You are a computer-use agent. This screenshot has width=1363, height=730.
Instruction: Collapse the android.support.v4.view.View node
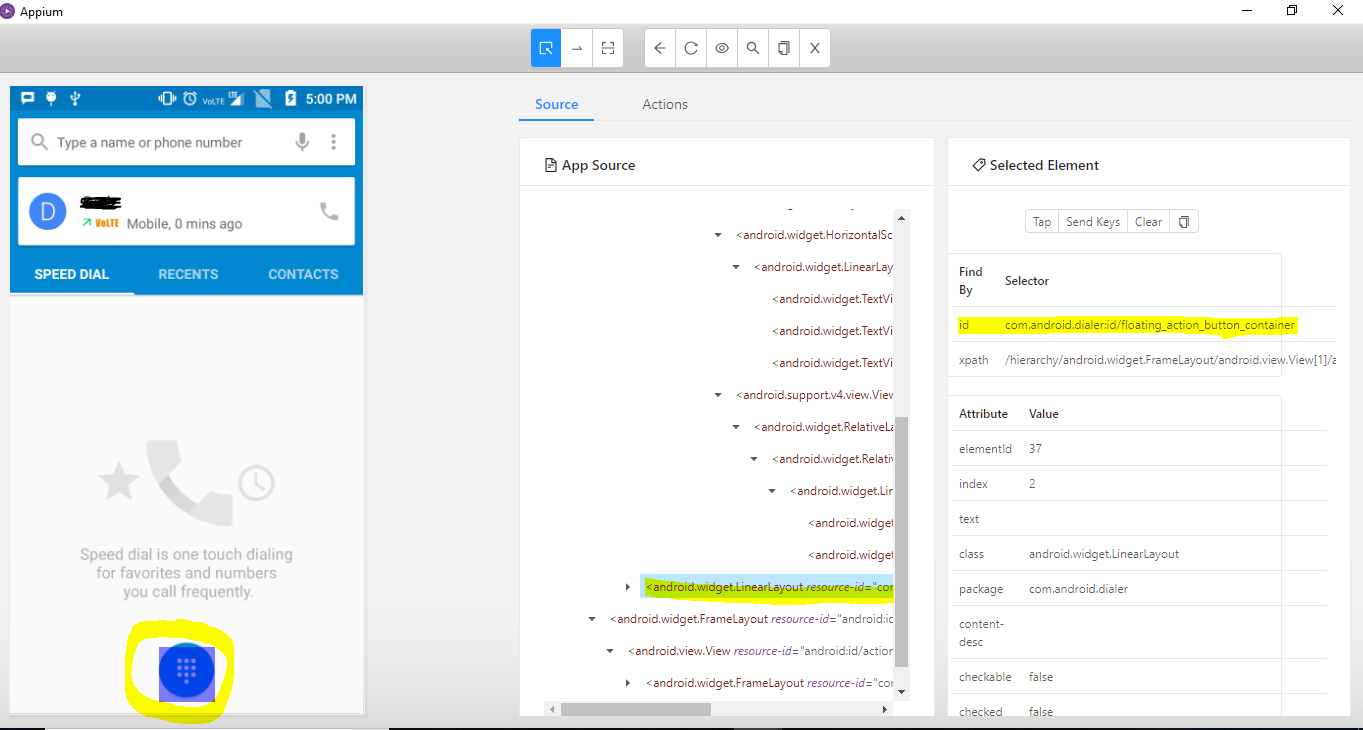717,394
